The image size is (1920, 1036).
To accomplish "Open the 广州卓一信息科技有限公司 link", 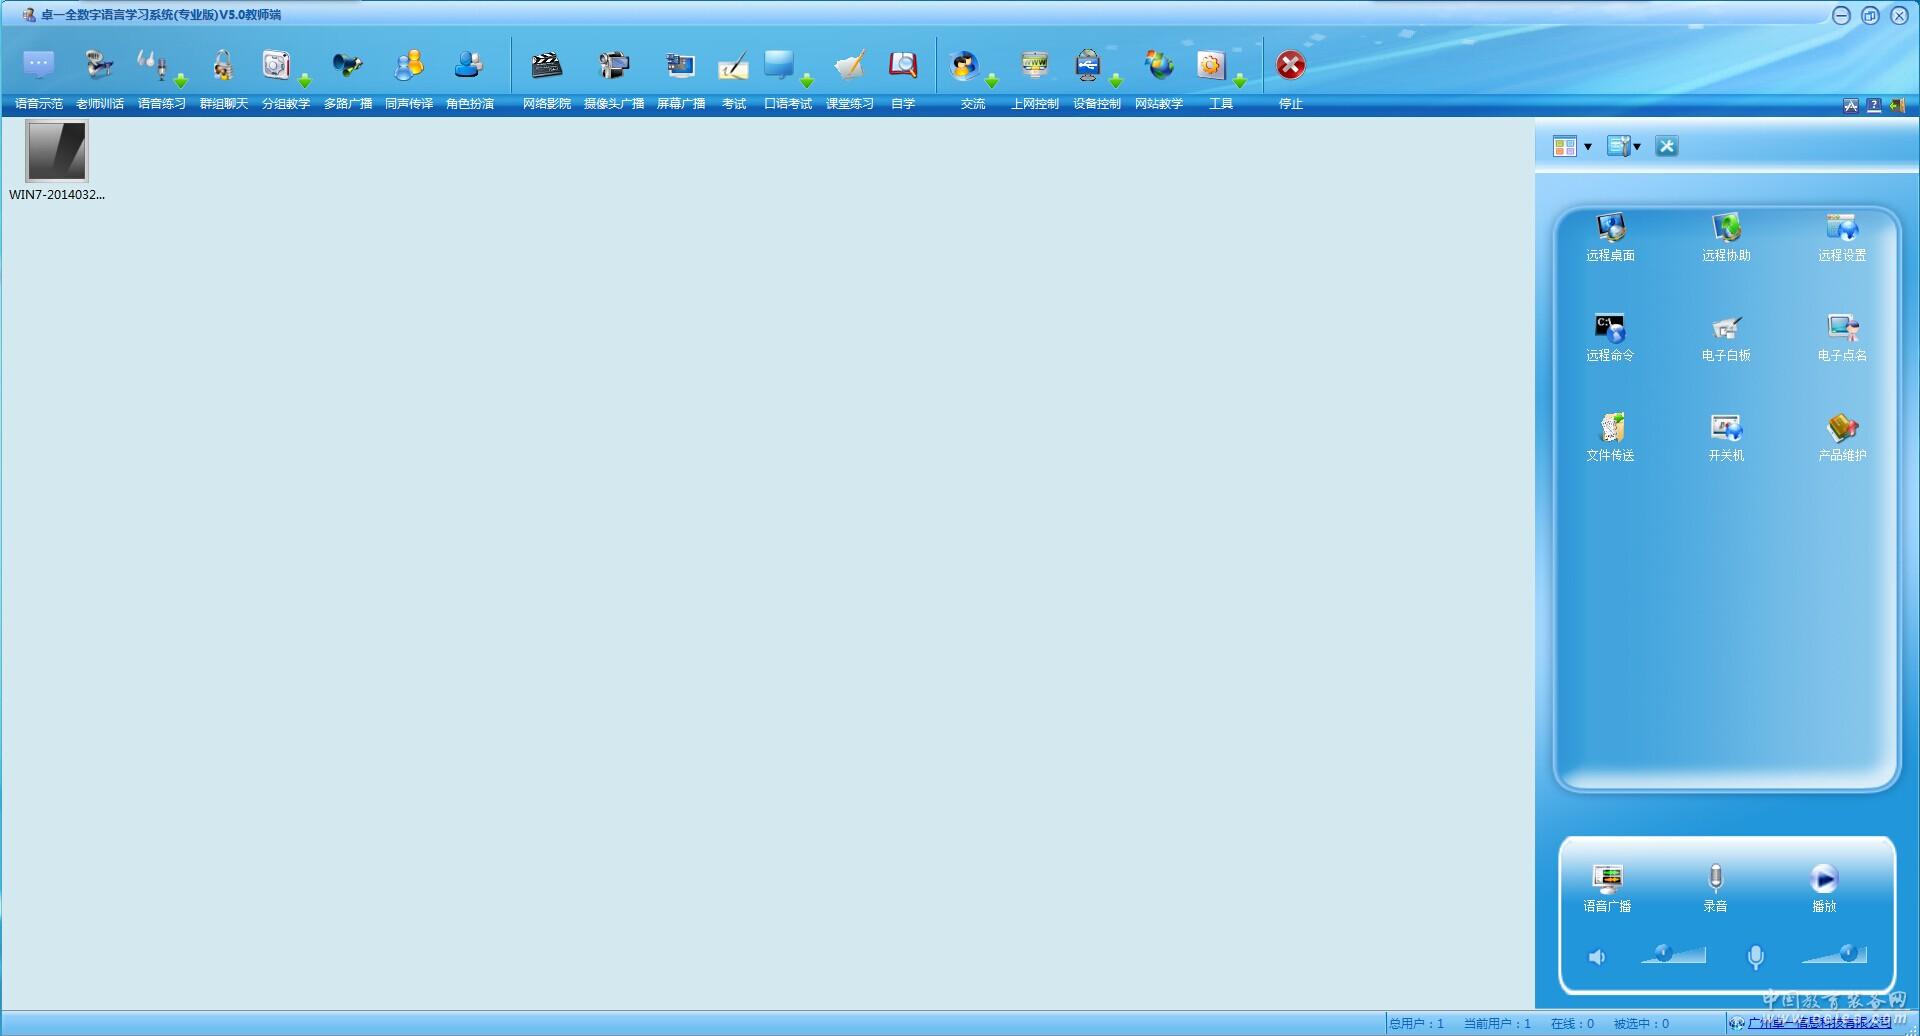I will (1819, 1023).
